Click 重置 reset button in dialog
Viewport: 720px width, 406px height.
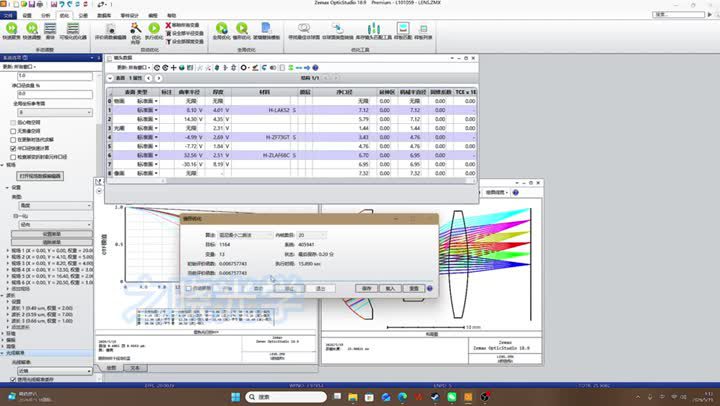pyautogui.click(x=414, y=288)
